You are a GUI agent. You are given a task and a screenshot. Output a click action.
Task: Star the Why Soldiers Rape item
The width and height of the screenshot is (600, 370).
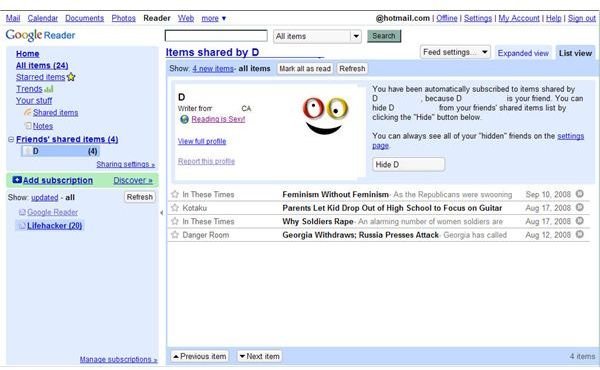pyautogui.click(x=175, y=221)
